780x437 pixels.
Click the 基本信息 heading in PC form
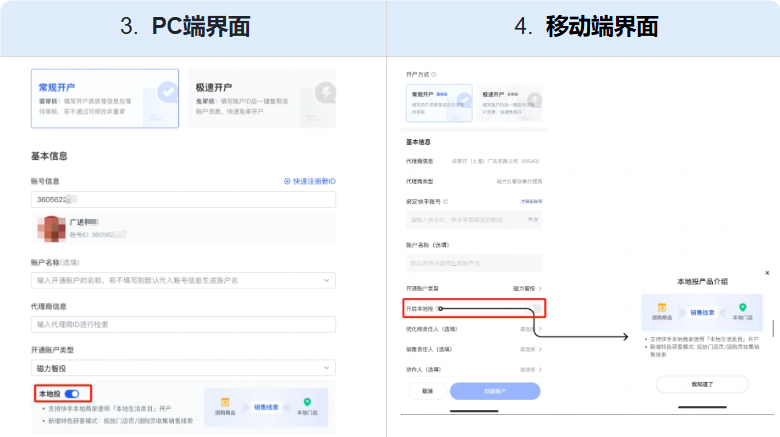[x=49, y=156]
